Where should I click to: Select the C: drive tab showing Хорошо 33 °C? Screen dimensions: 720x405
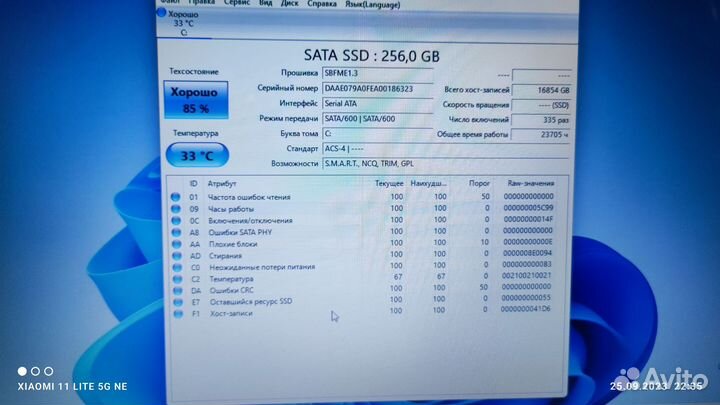[x=184, y=23]
